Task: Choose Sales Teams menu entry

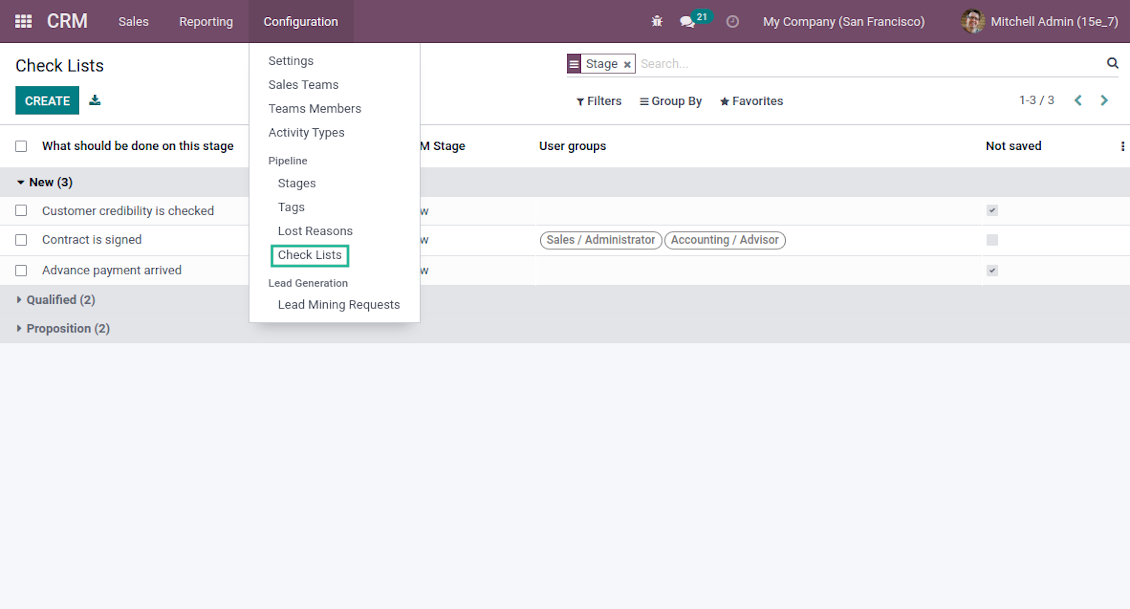Action: point(303,85)
